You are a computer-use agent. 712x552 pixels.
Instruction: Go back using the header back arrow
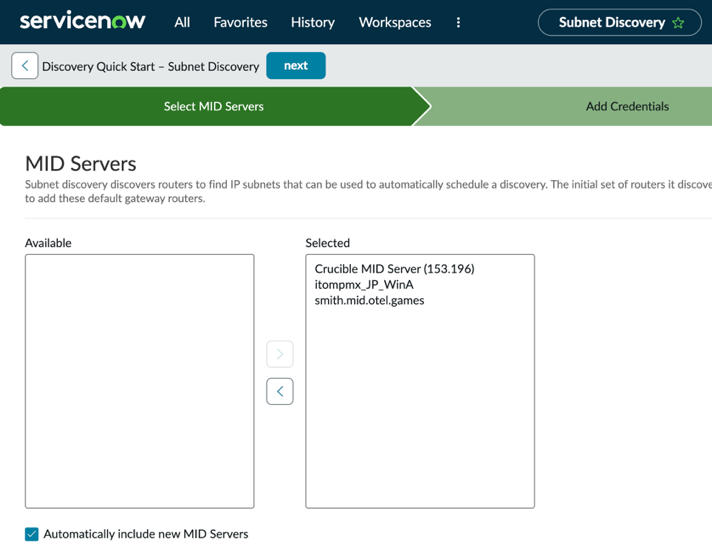coord(25,65)
